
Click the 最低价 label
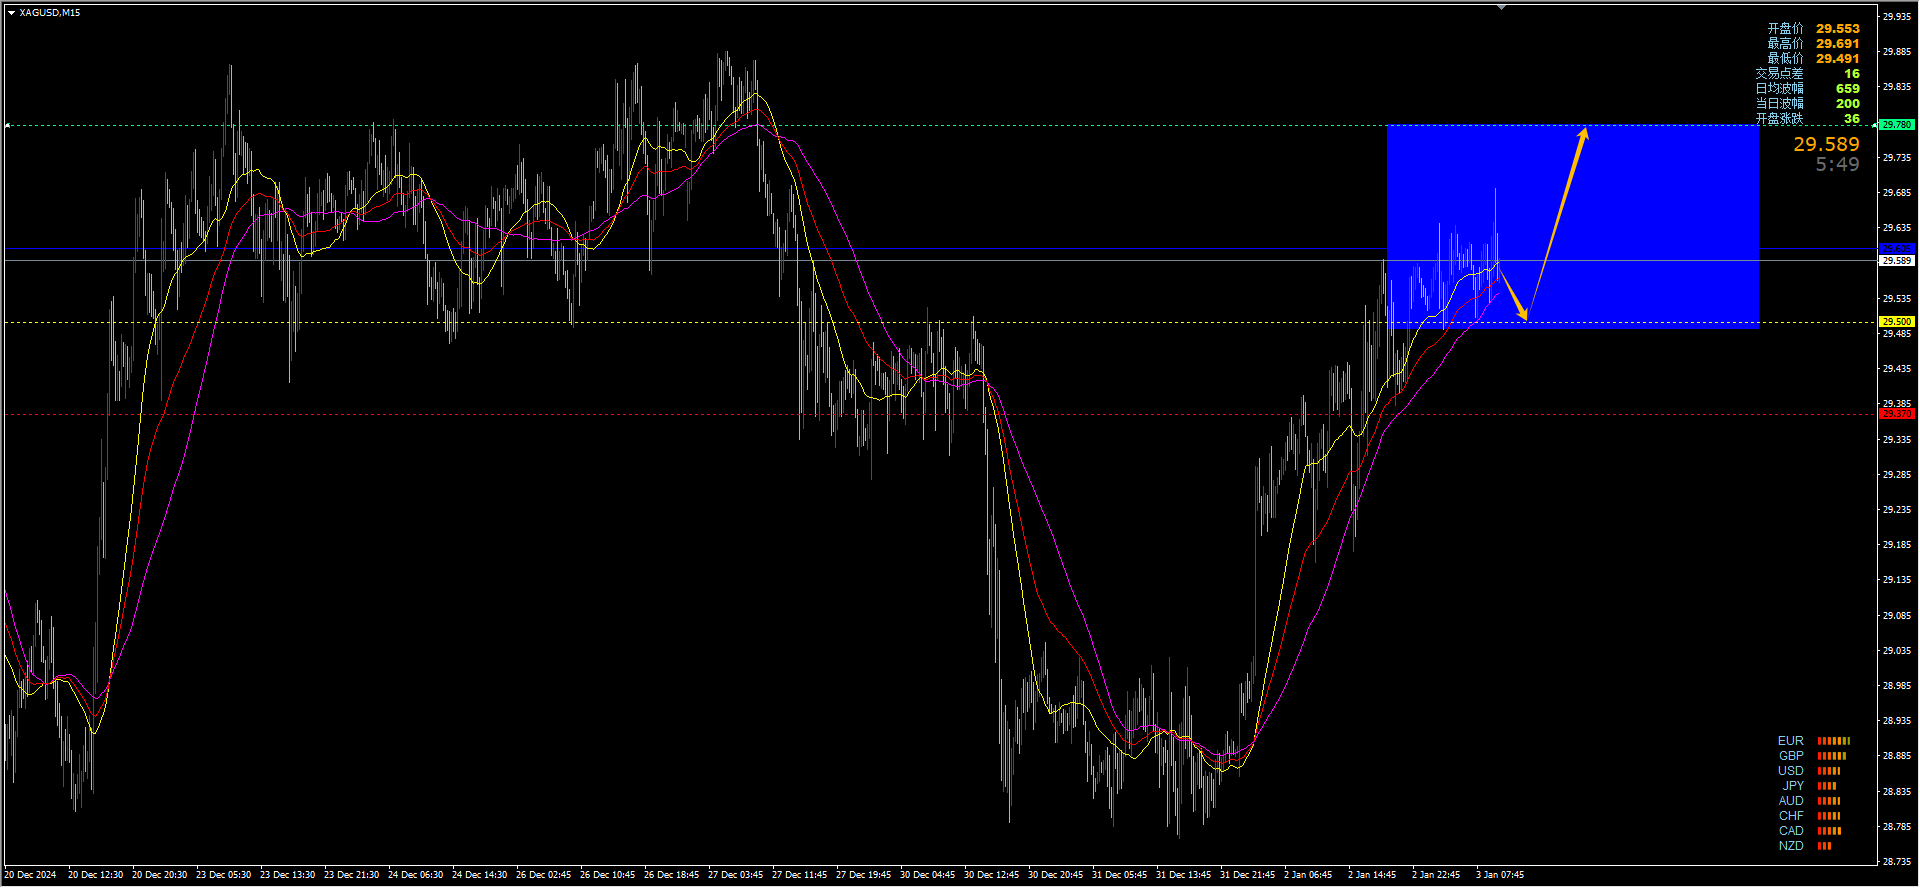tap(1785, 59)
